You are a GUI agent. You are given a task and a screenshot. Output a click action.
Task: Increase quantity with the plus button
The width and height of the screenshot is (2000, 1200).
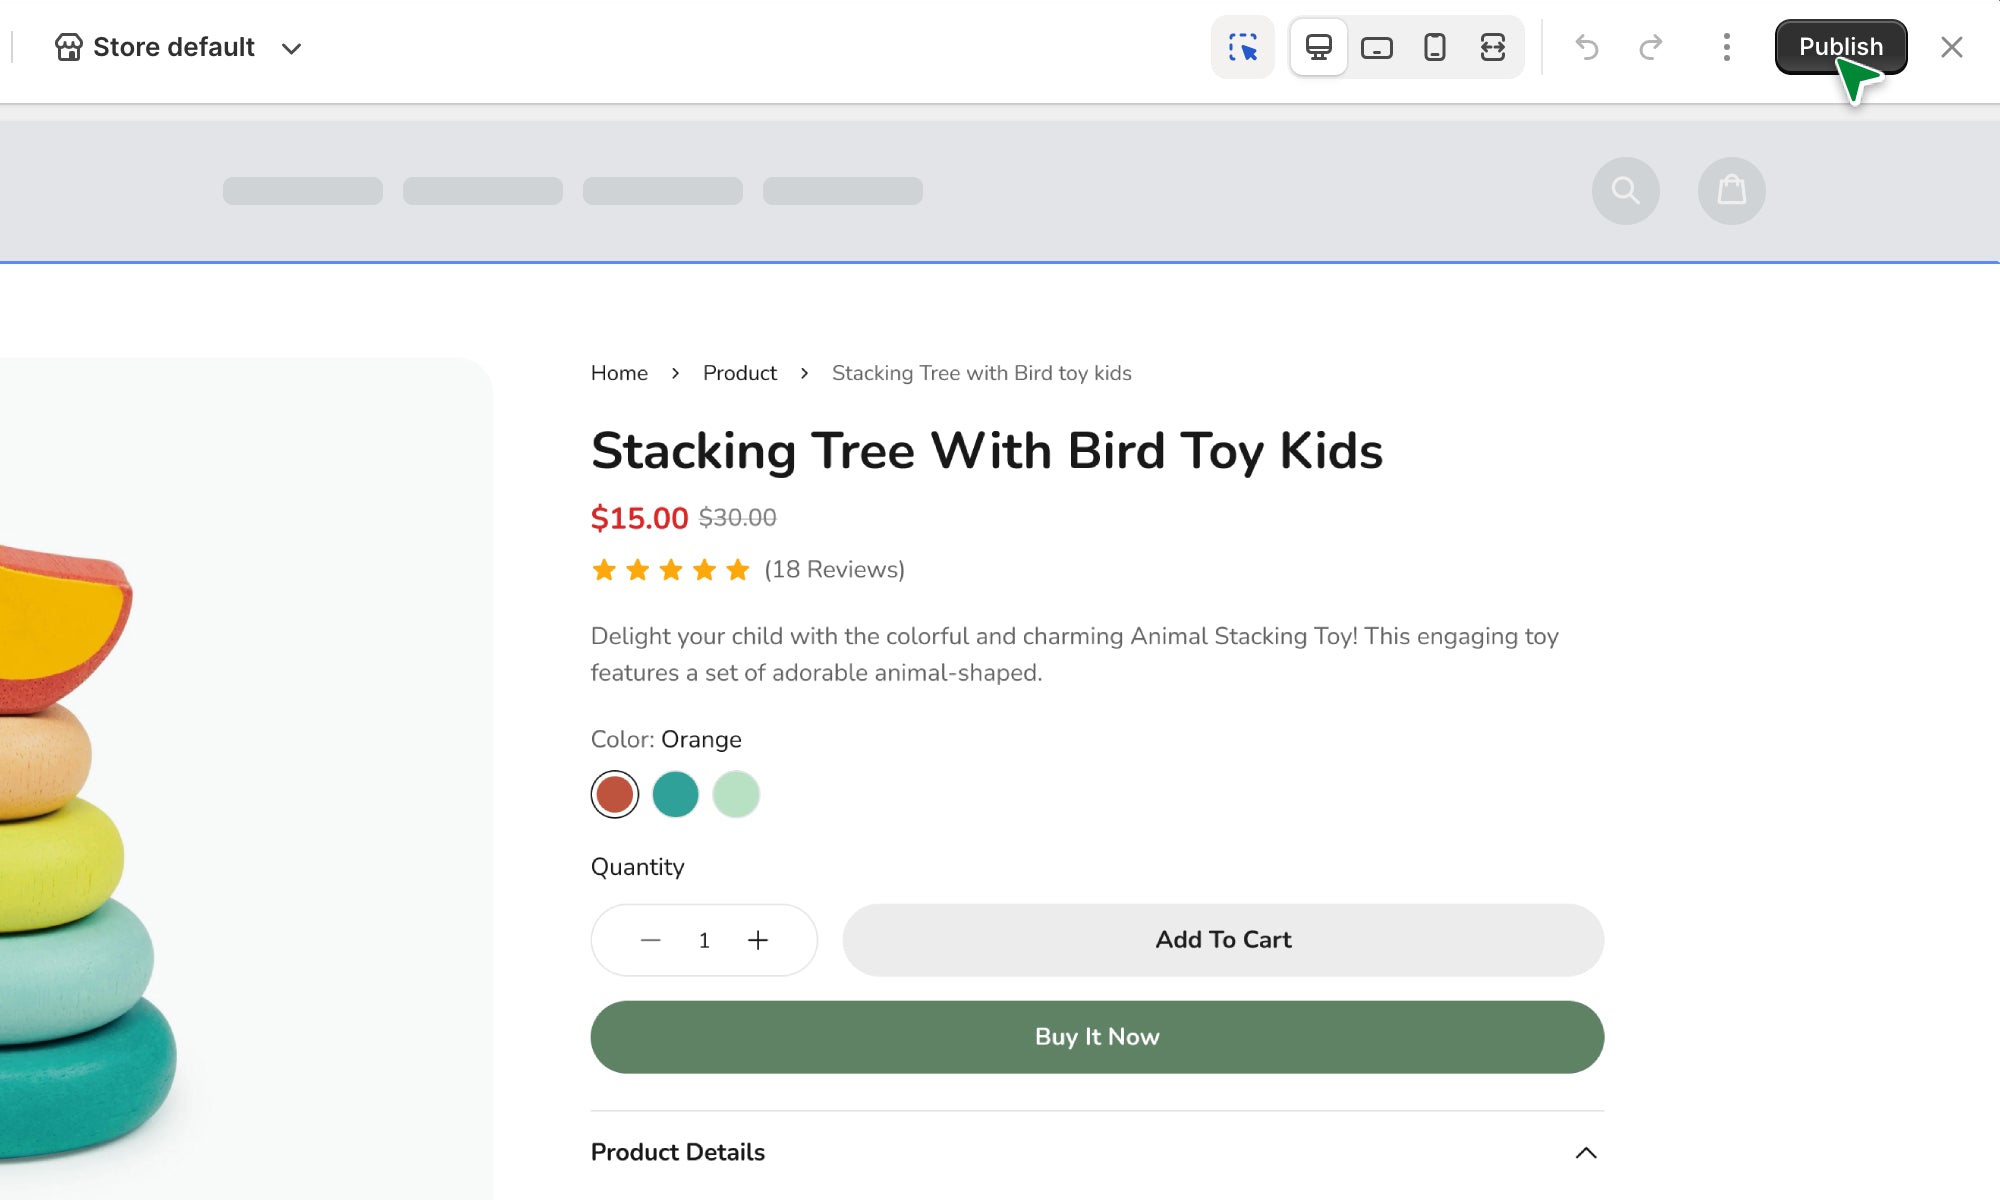758,940
